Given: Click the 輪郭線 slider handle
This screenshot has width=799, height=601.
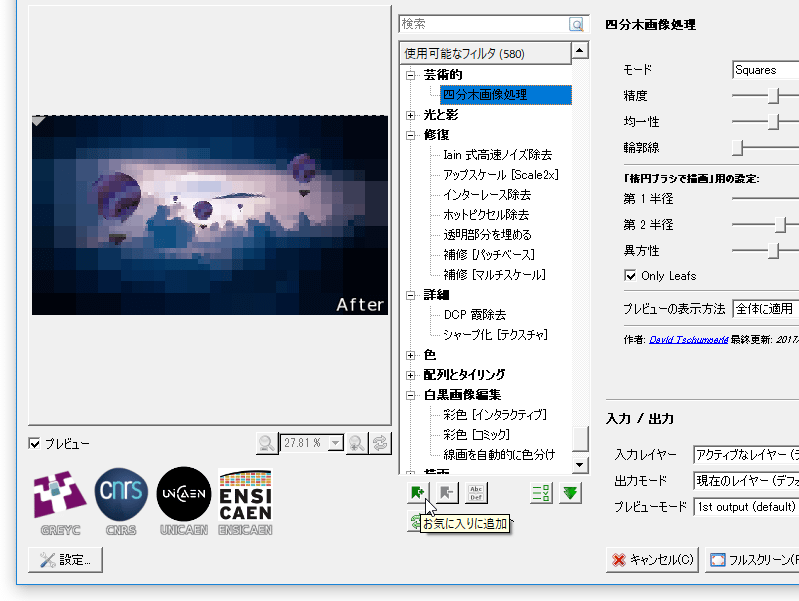Looking at the screenshot, I should tap(737, 148).
